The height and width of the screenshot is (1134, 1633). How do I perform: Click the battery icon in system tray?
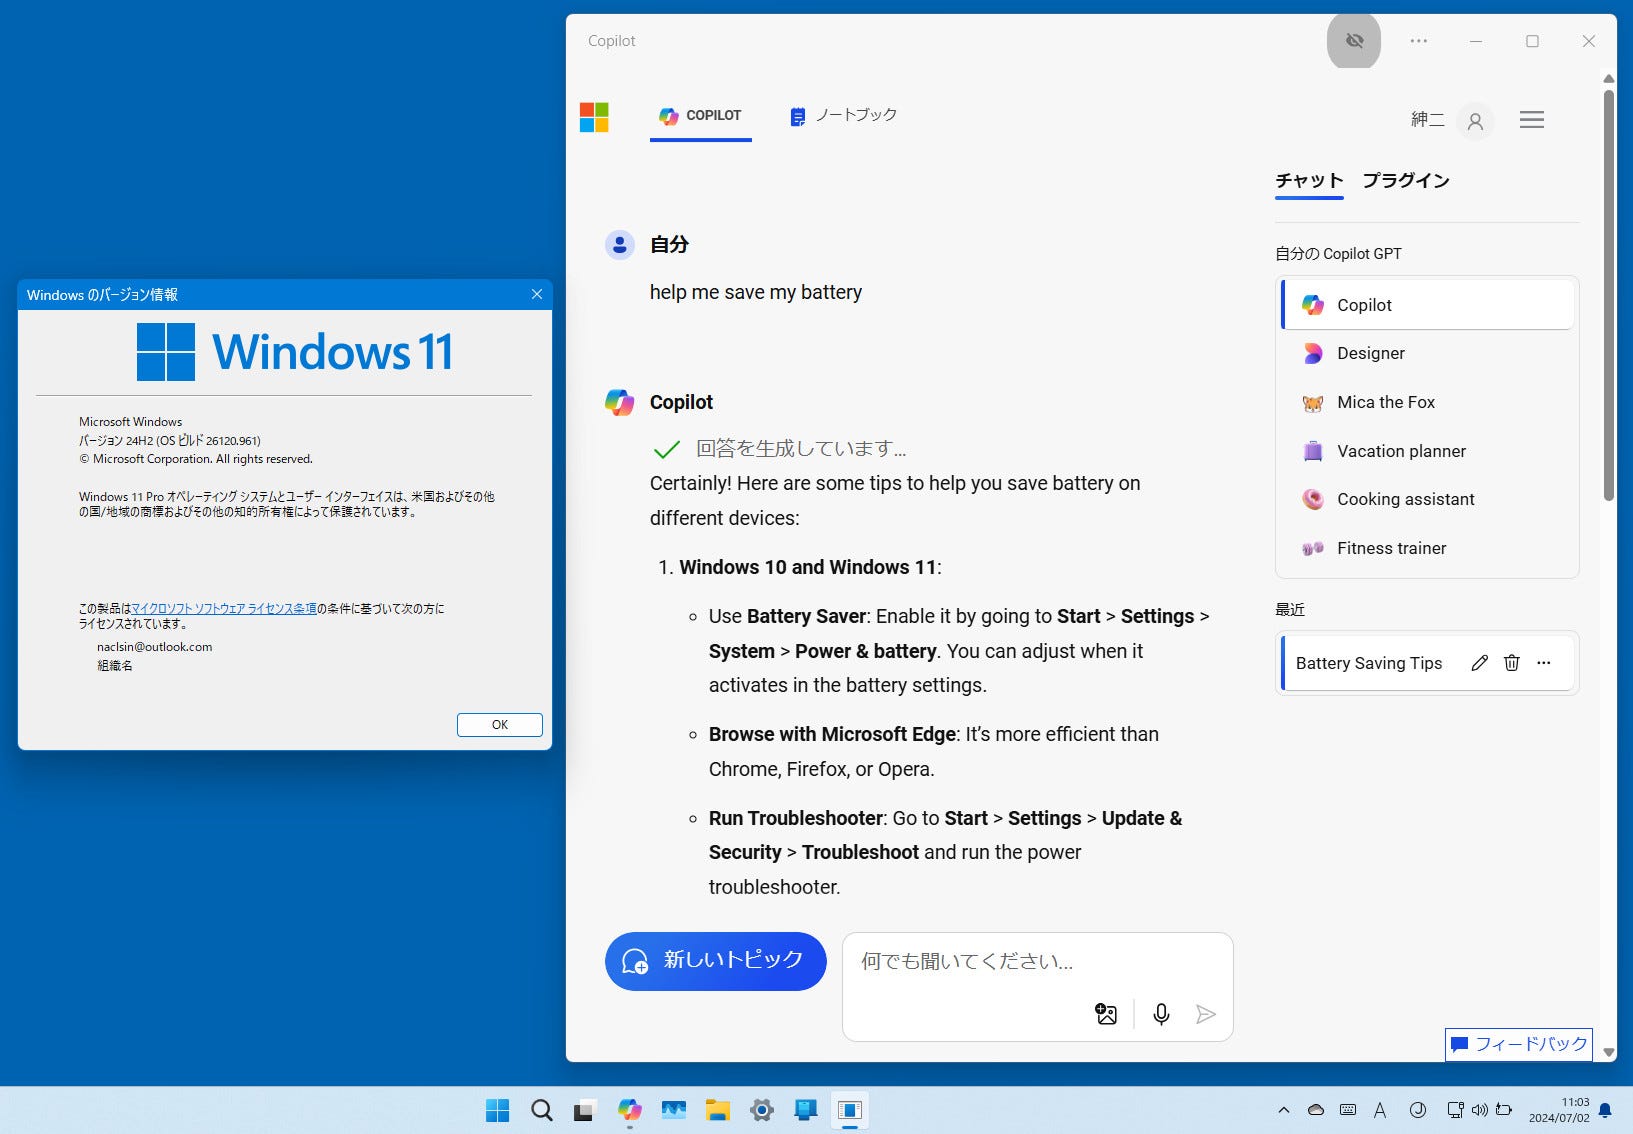tap(1503, 1110)
